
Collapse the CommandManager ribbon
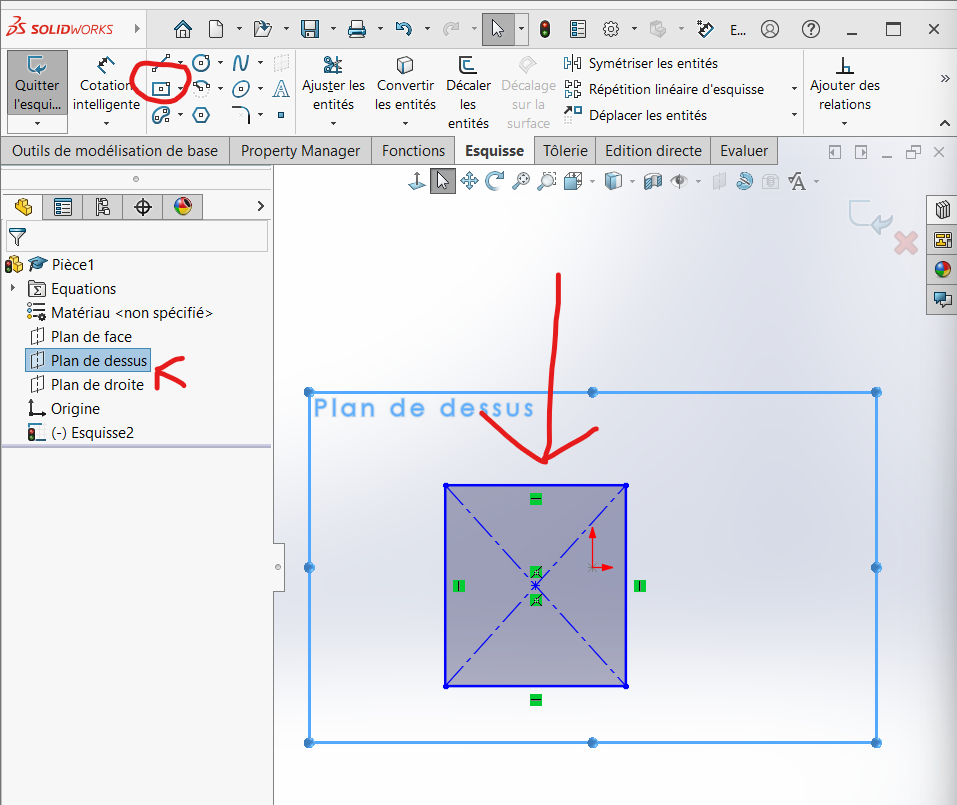coord(945,123)
